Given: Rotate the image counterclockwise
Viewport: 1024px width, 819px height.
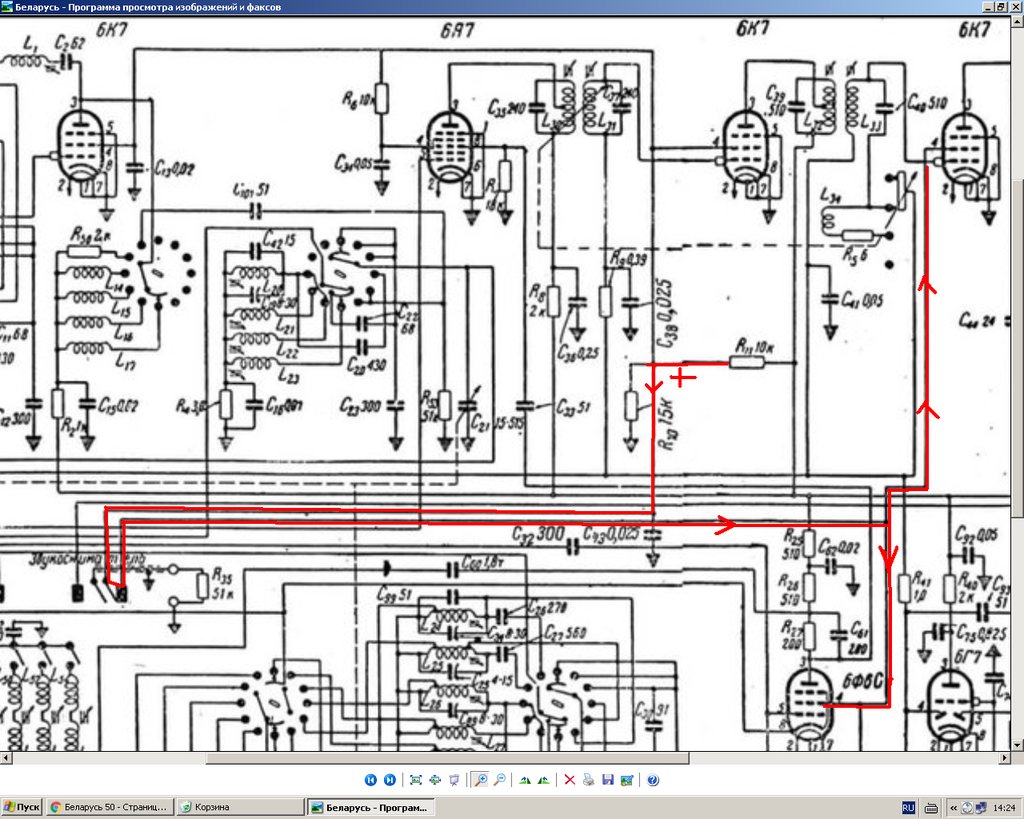Looking at the screenshot, I should click(x=543, y=780).
